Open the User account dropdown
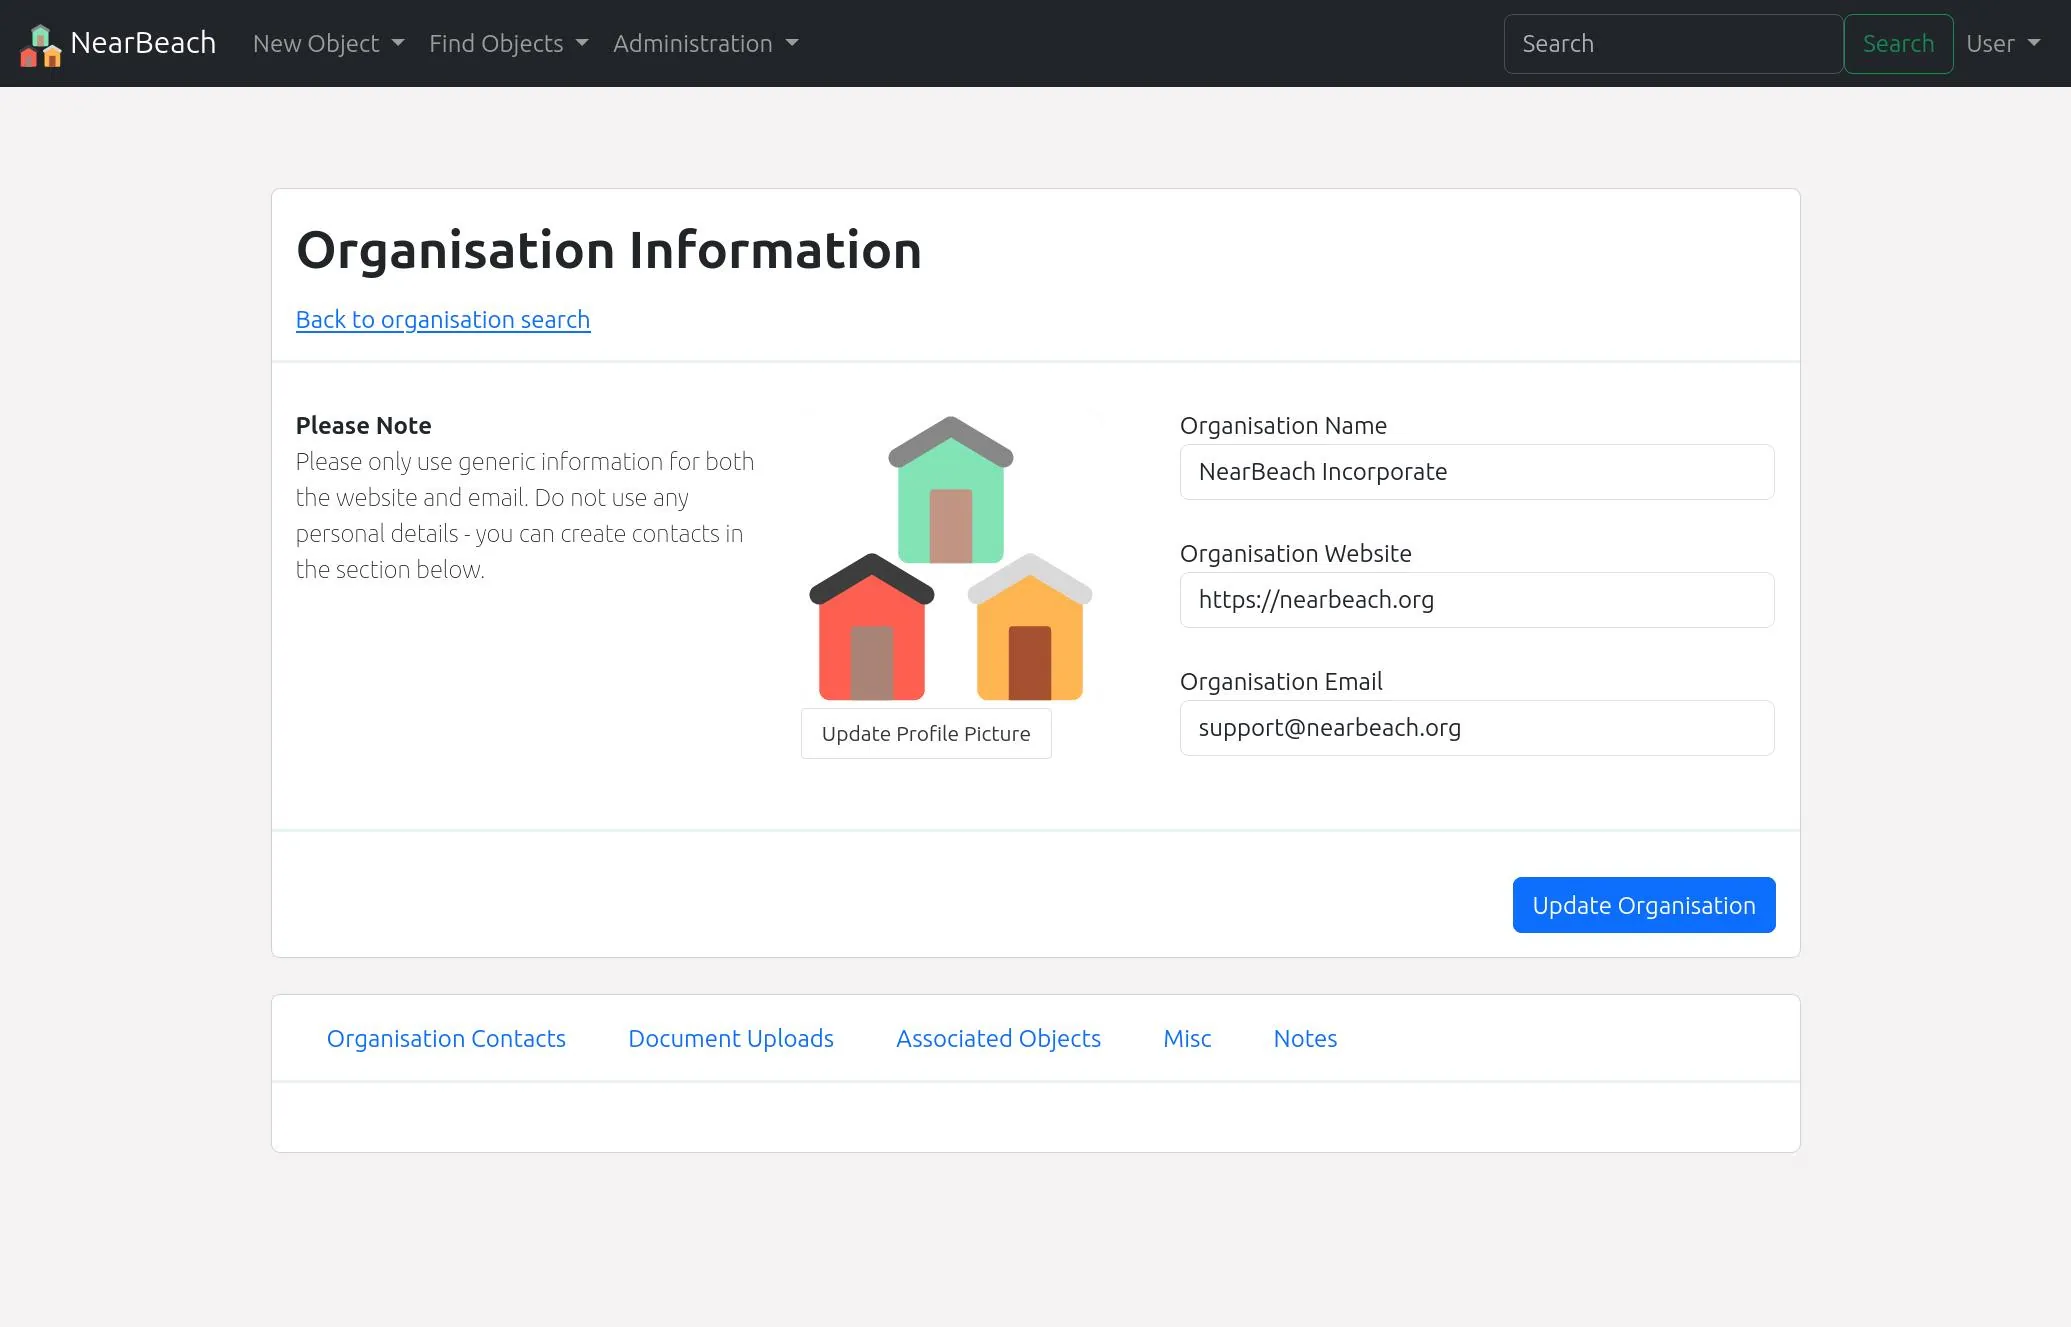 tap(2002, 43)
